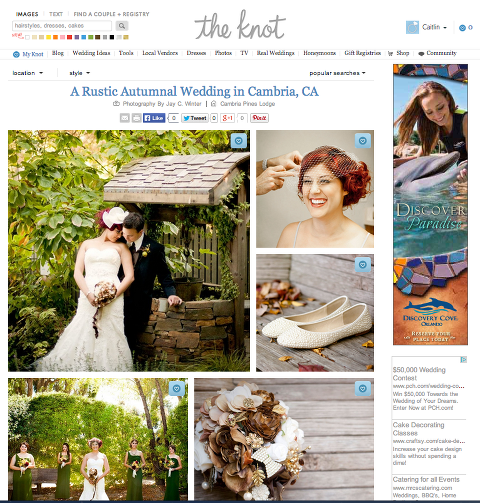Click the hairstyles, dresses, cakes search field
The width and height of the screenshot is (480, 503).
62,26
